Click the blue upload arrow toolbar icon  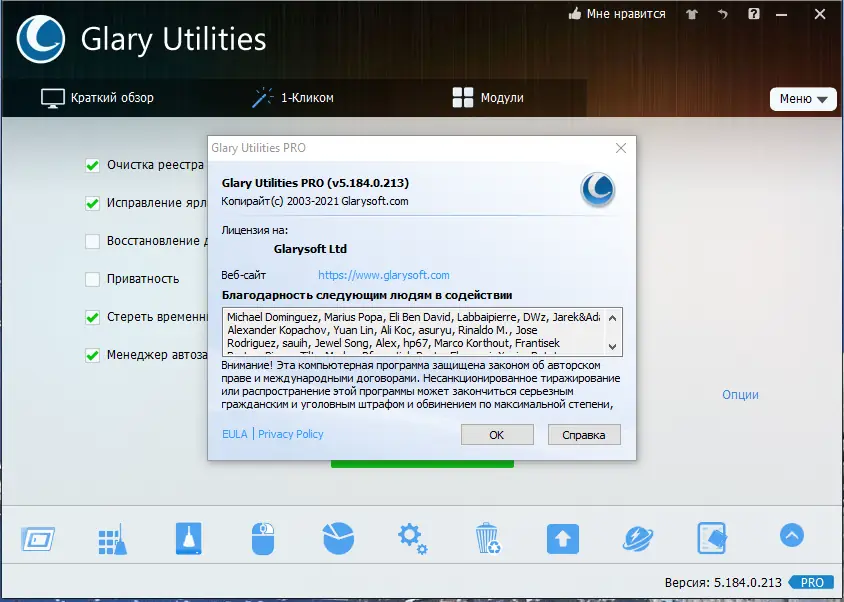562,536
